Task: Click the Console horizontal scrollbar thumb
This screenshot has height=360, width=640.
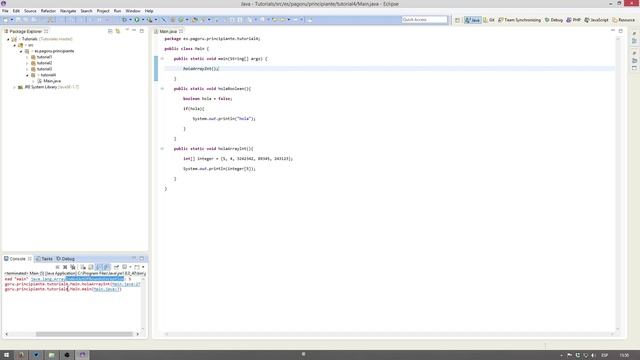Action: pyautogui.click(x=84, y=334)
